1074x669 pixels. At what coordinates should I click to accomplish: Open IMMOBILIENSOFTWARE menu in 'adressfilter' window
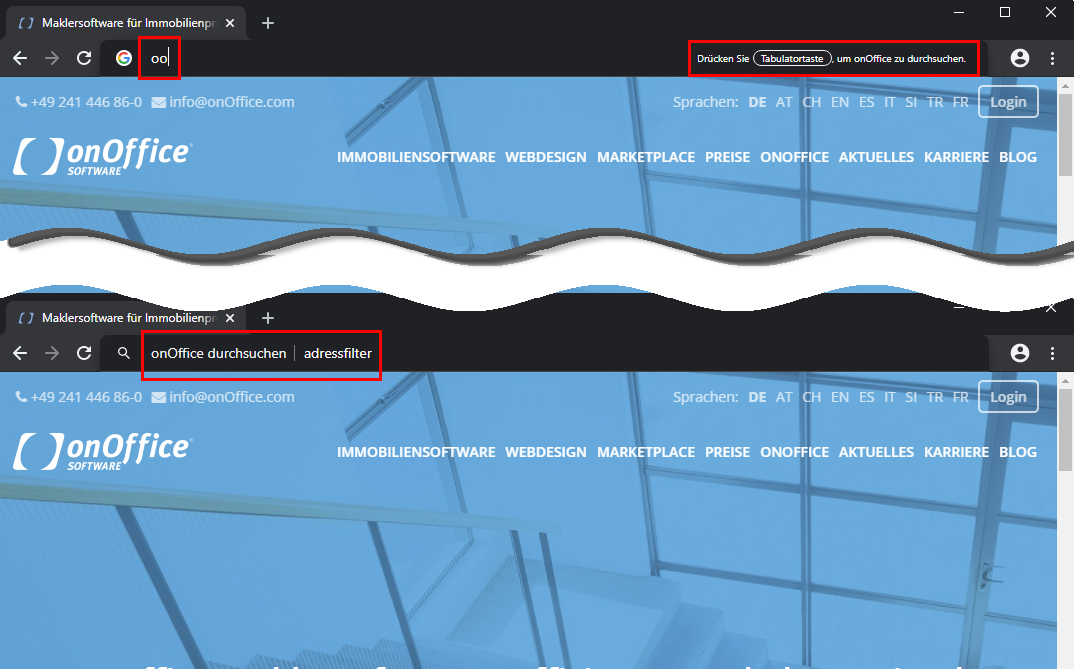(416, 452)
